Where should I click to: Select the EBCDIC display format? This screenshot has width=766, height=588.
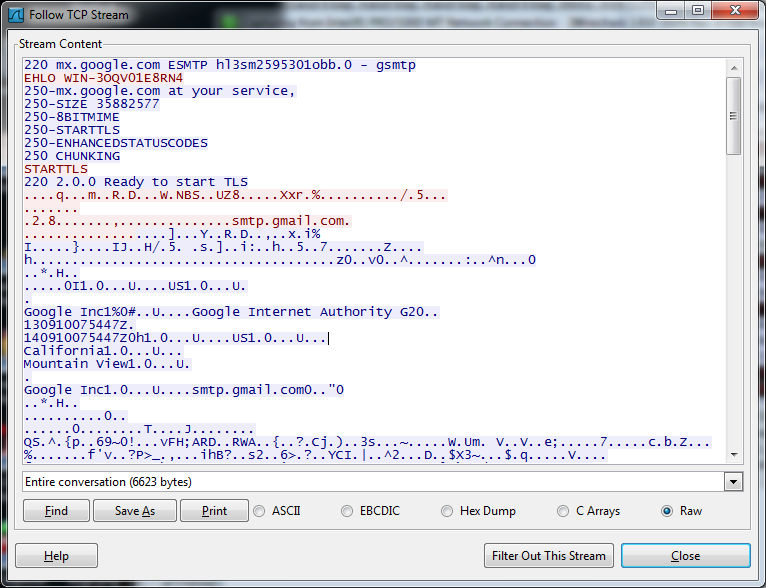pyautogui.click(x=347, y=511)
